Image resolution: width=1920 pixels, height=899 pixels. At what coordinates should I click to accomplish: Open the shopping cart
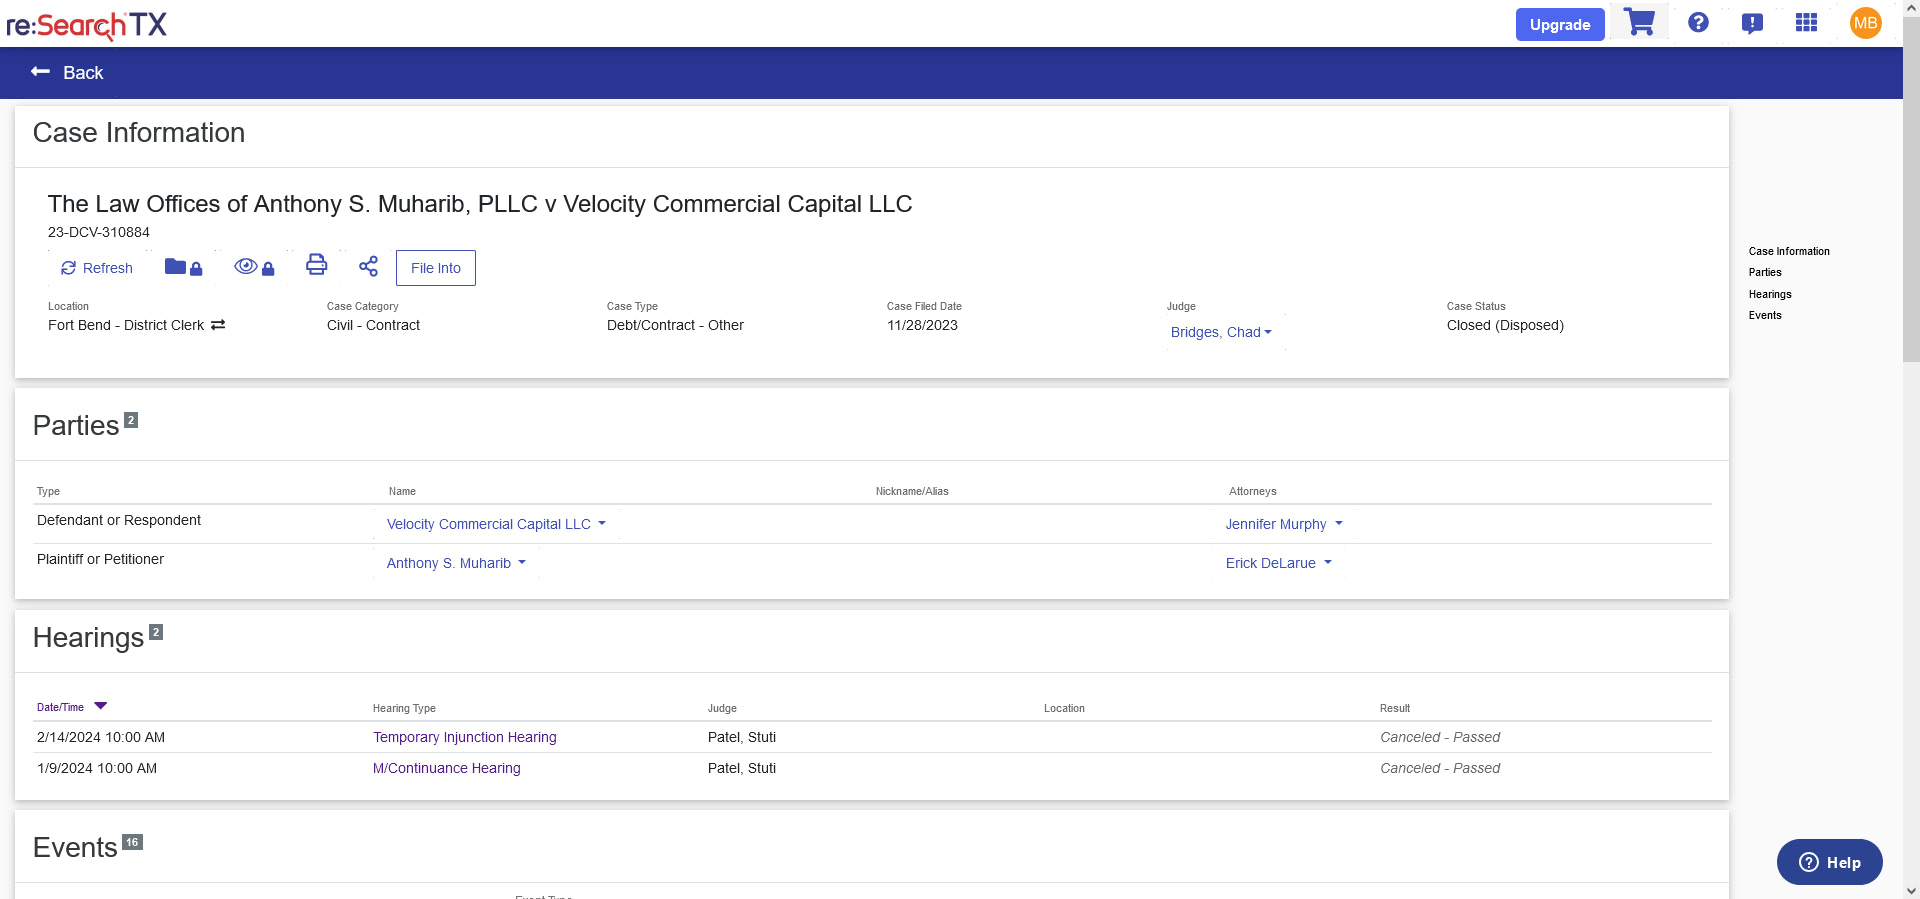pos(1639,22)
